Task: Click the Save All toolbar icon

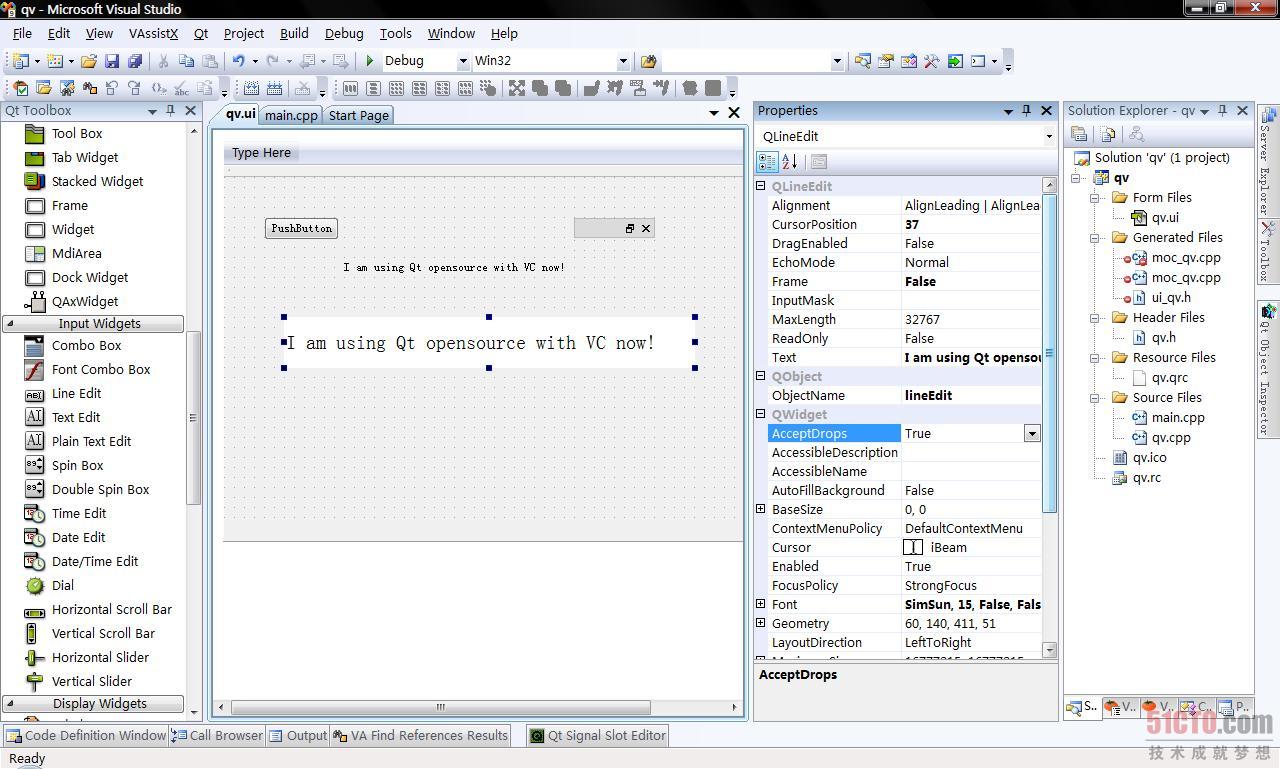Action: 135,61
